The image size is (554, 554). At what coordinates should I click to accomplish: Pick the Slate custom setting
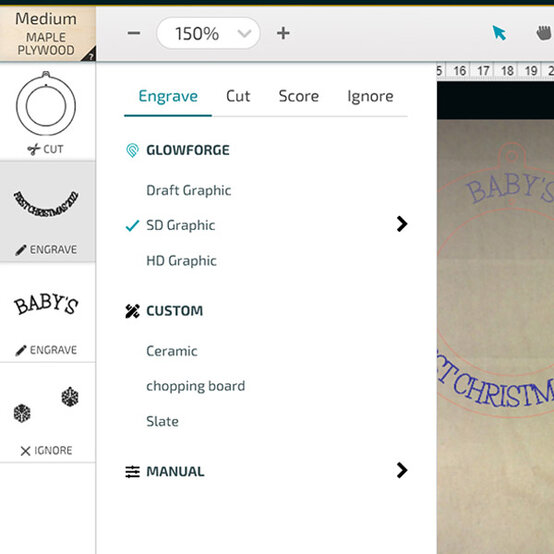pos(162,421)
